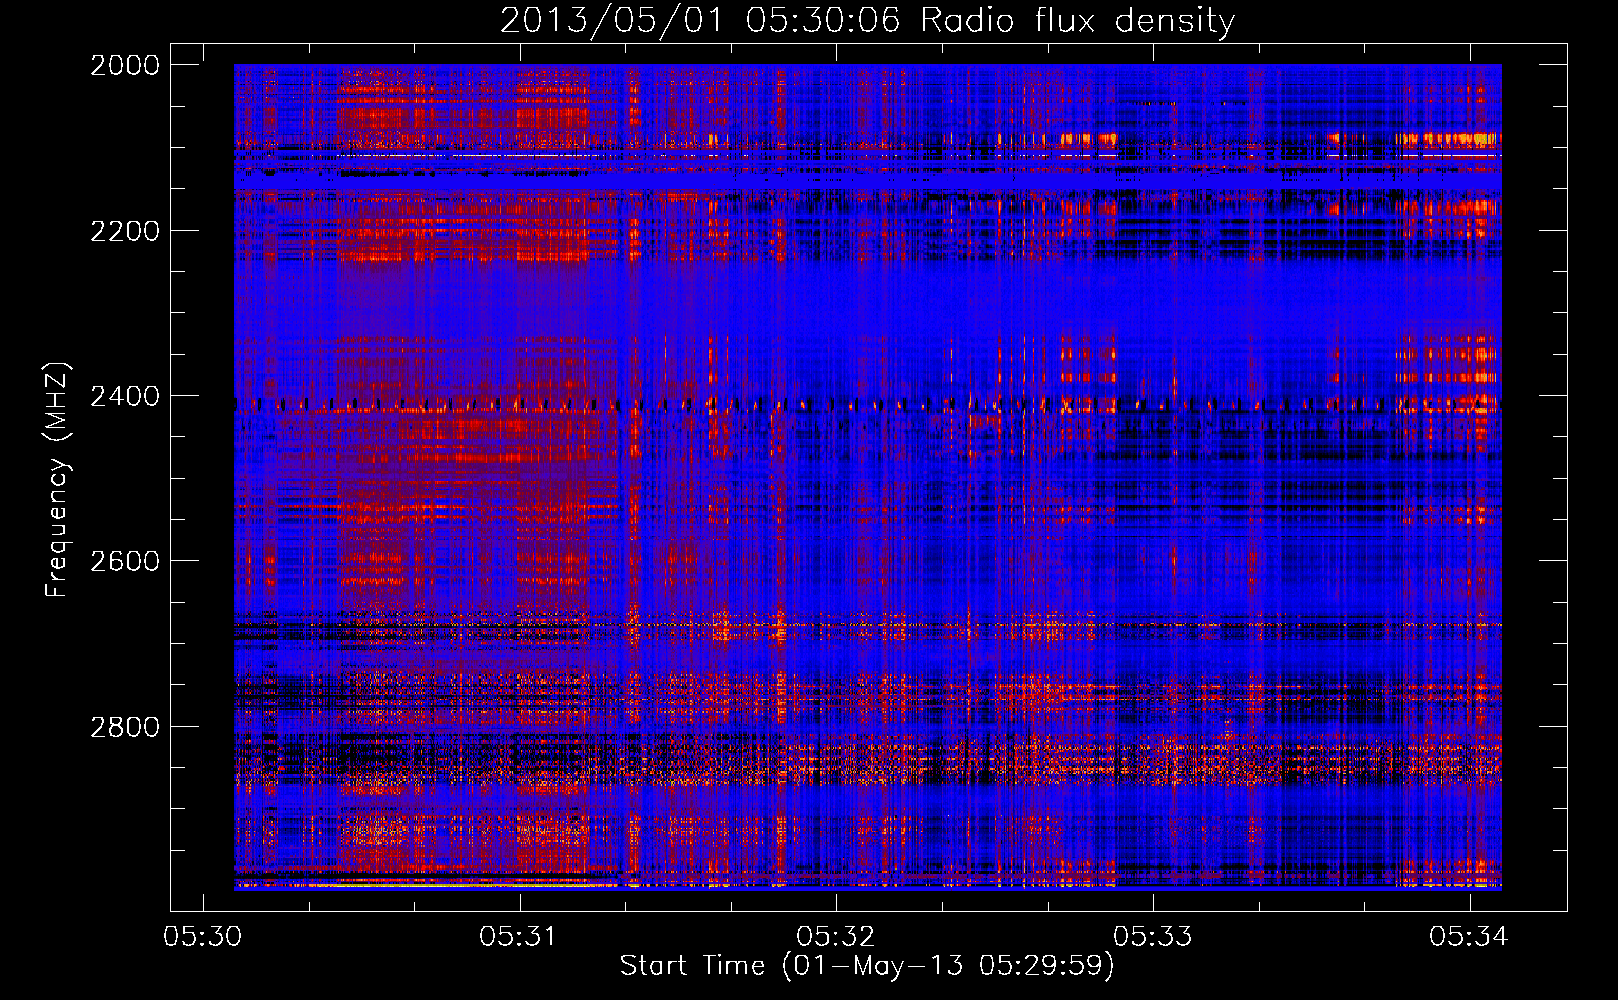The height and width of the screenshot is (1000, 1618).
Task: Click the 2800 frequency tick label
Action: (125, 727)
